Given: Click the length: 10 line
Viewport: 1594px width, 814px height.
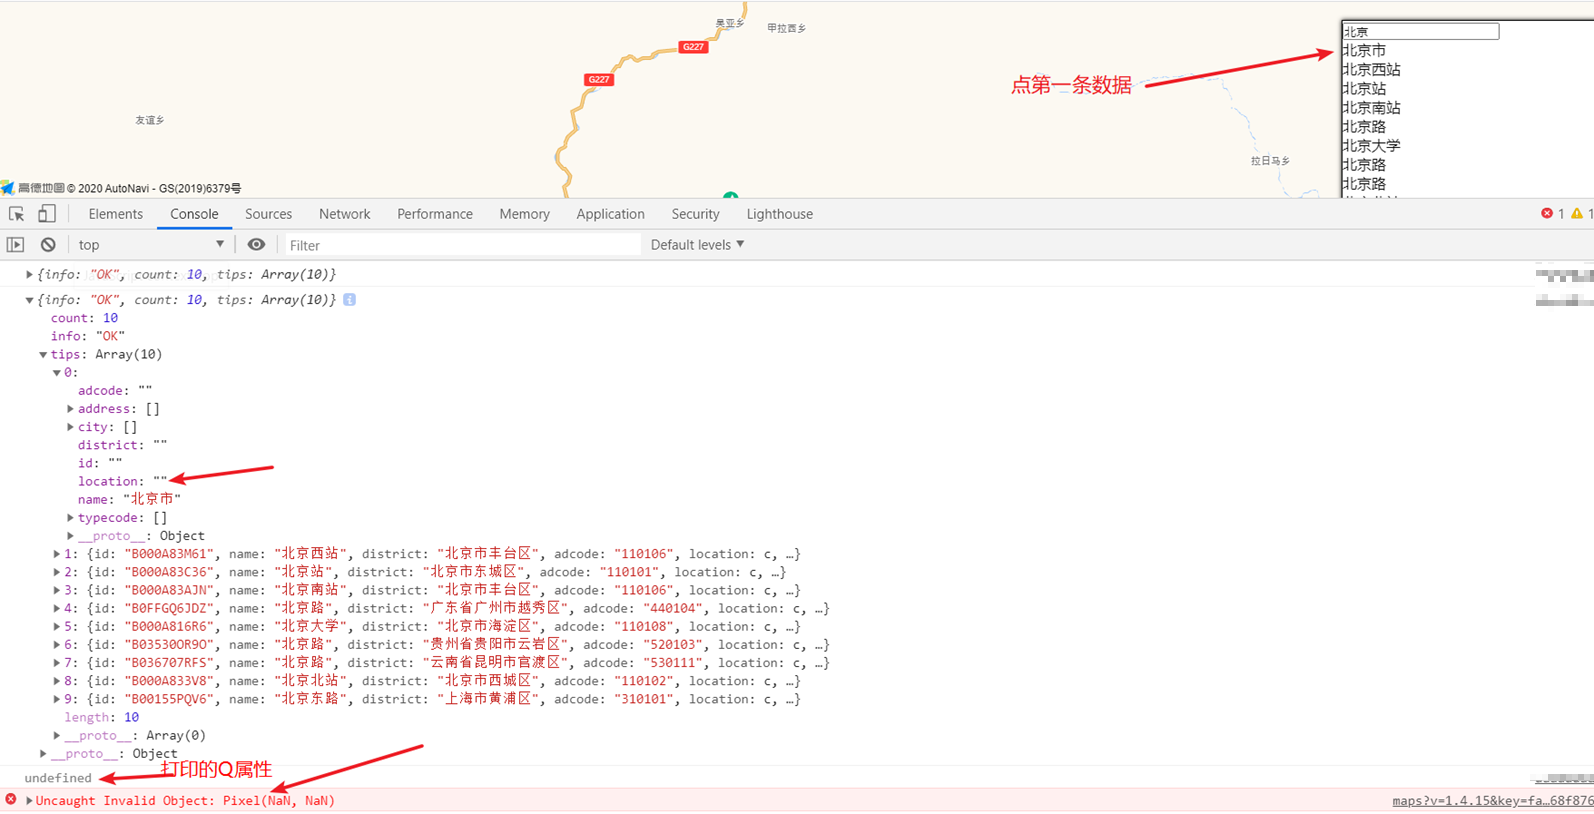Looking at the screenshot, I should (x=102, y=717).
